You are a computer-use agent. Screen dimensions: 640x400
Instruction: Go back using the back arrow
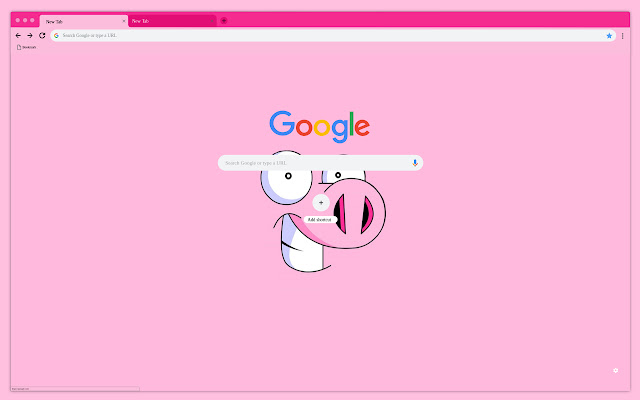click(x=18, y=36)
